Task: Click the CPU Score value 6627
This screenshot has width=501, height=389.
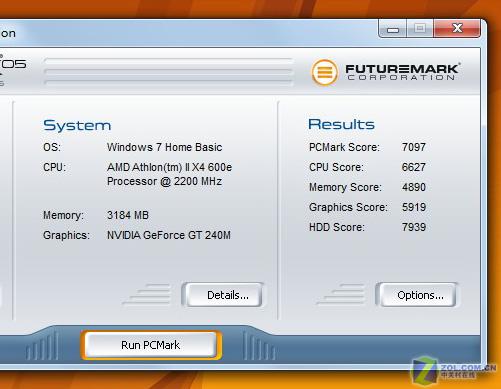Action: click(414, 167)
